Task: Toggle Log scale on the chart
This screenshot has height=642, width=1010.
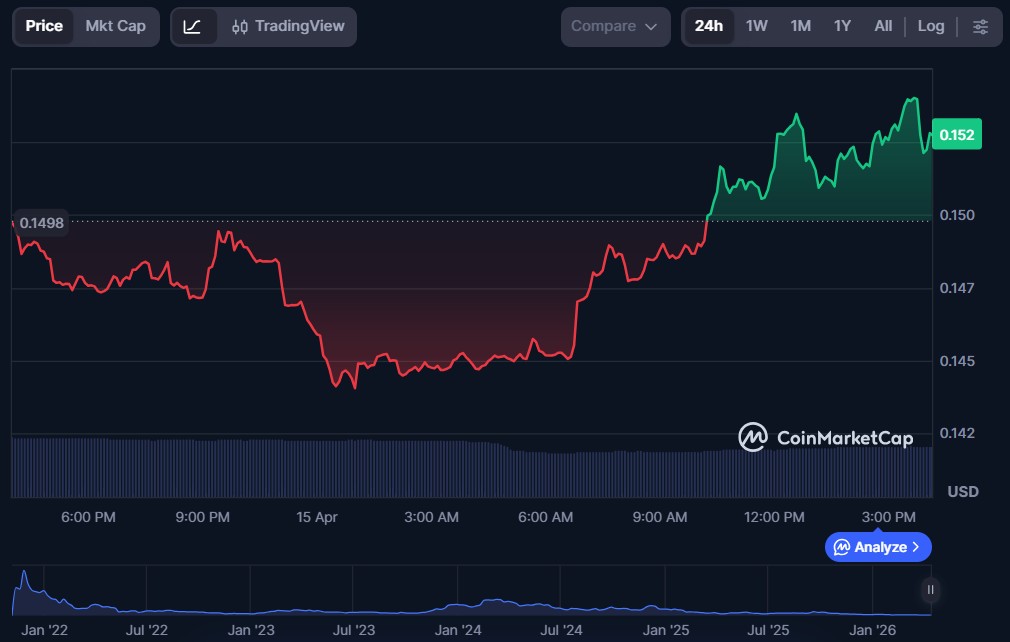Action: coord(930,26)
